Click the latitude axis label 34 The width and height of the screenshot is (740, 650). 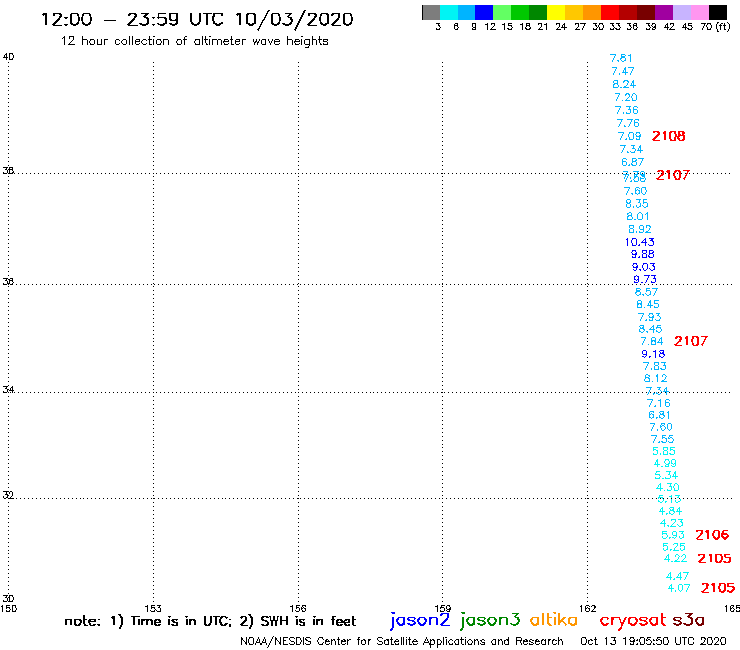pos(8,389)
